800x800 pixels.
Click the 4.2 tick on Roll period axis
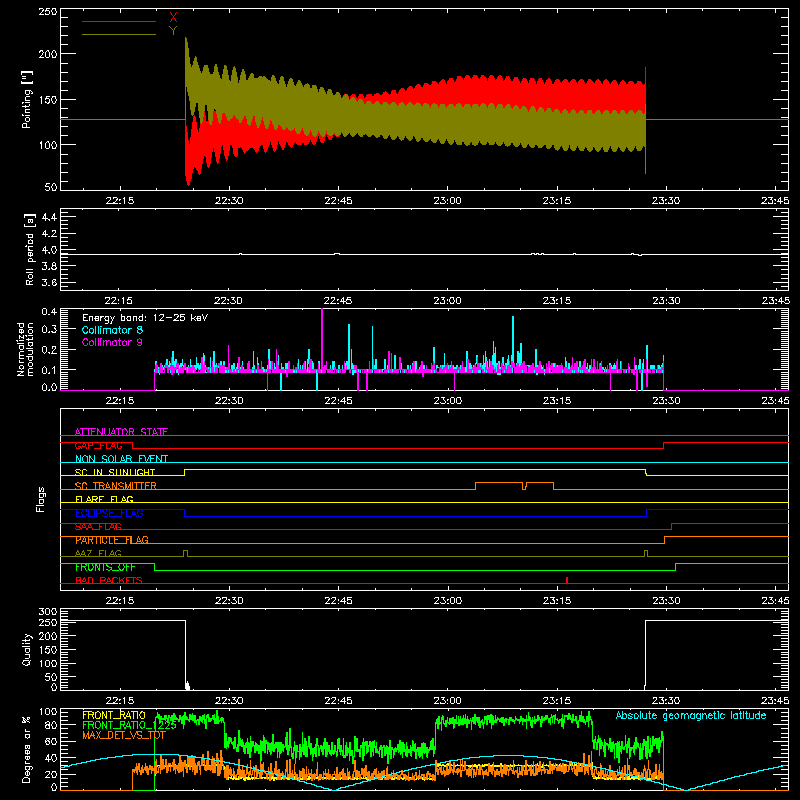tap(49, 234)
